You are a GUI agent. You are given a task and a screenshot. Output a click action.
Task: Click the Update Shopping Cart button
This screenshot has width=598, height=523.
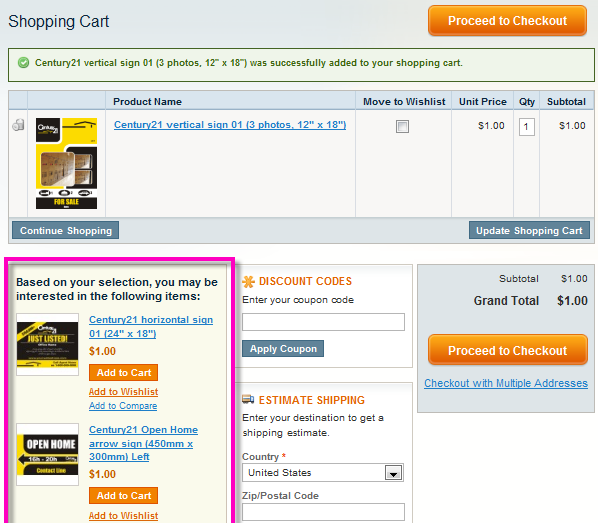tap(529, 230)
